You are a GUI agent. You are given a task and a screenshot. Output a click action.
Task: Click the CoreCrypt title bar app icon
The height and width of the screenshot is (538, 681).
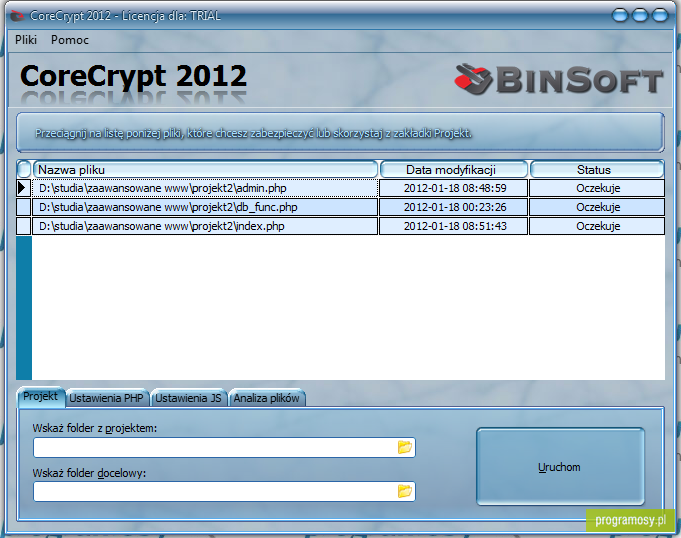click(x=17, y=16)
